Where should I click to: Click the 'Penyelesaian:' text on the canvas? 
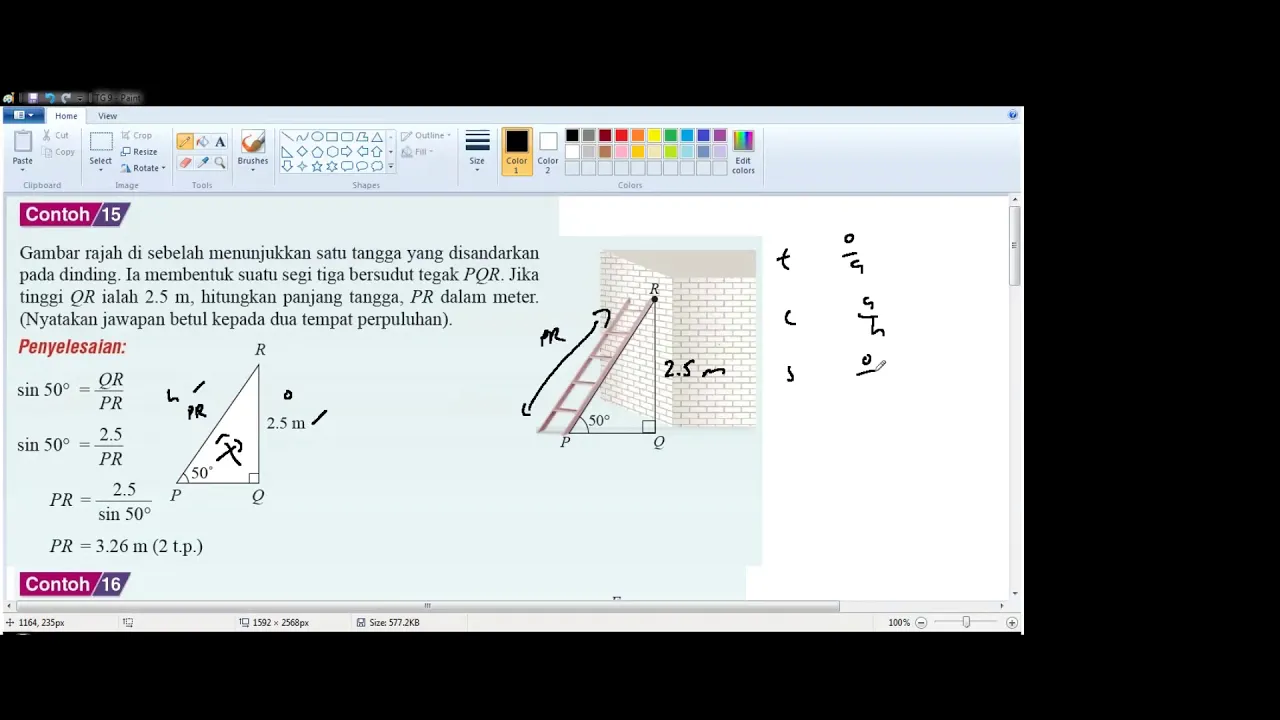pos(72,347)
